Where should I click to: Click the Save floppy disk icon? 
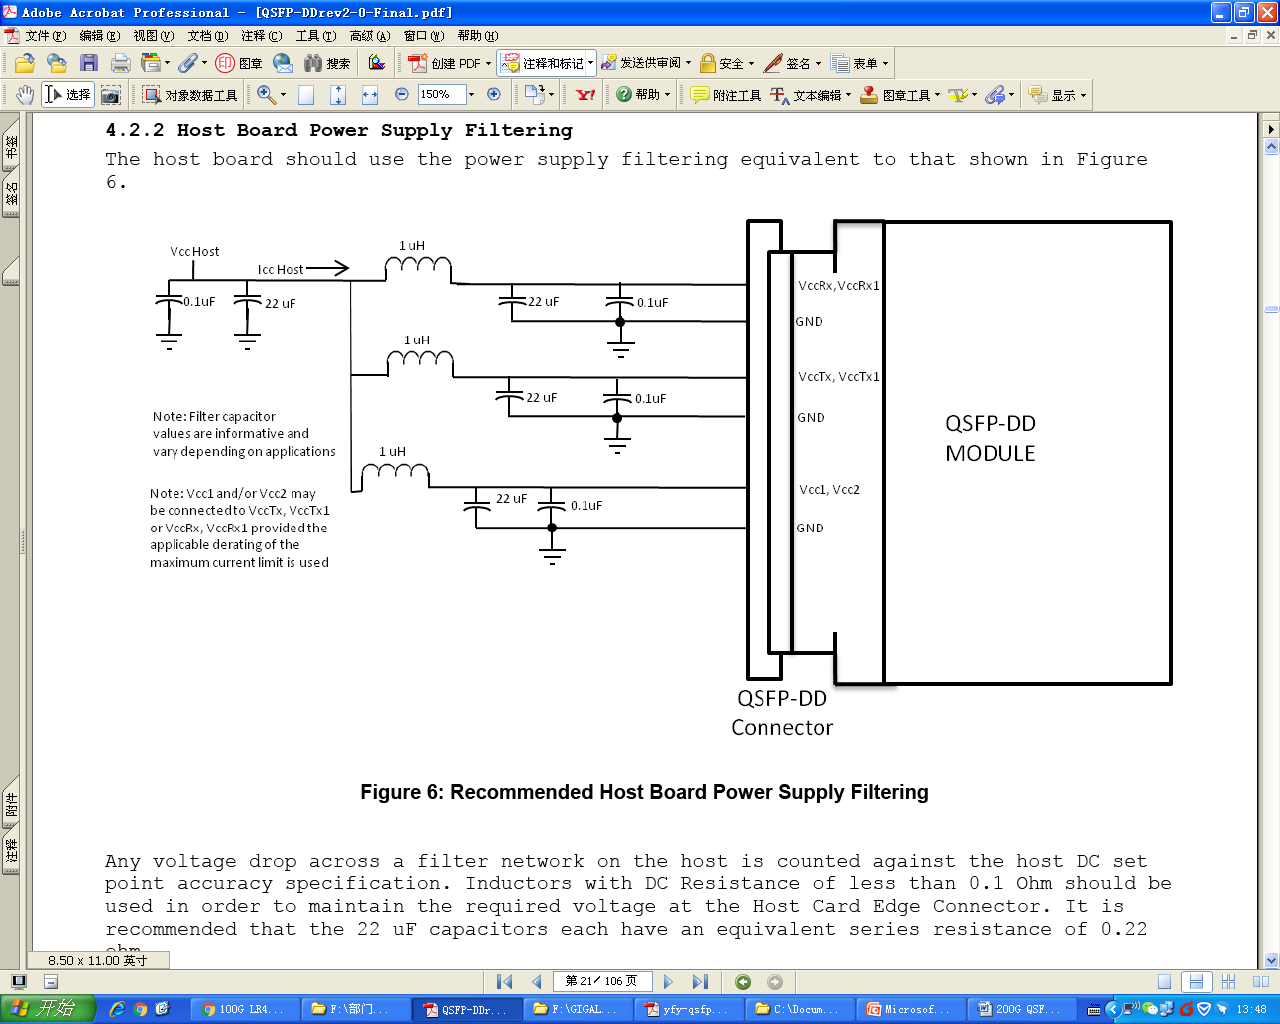[x=89, y=63]
